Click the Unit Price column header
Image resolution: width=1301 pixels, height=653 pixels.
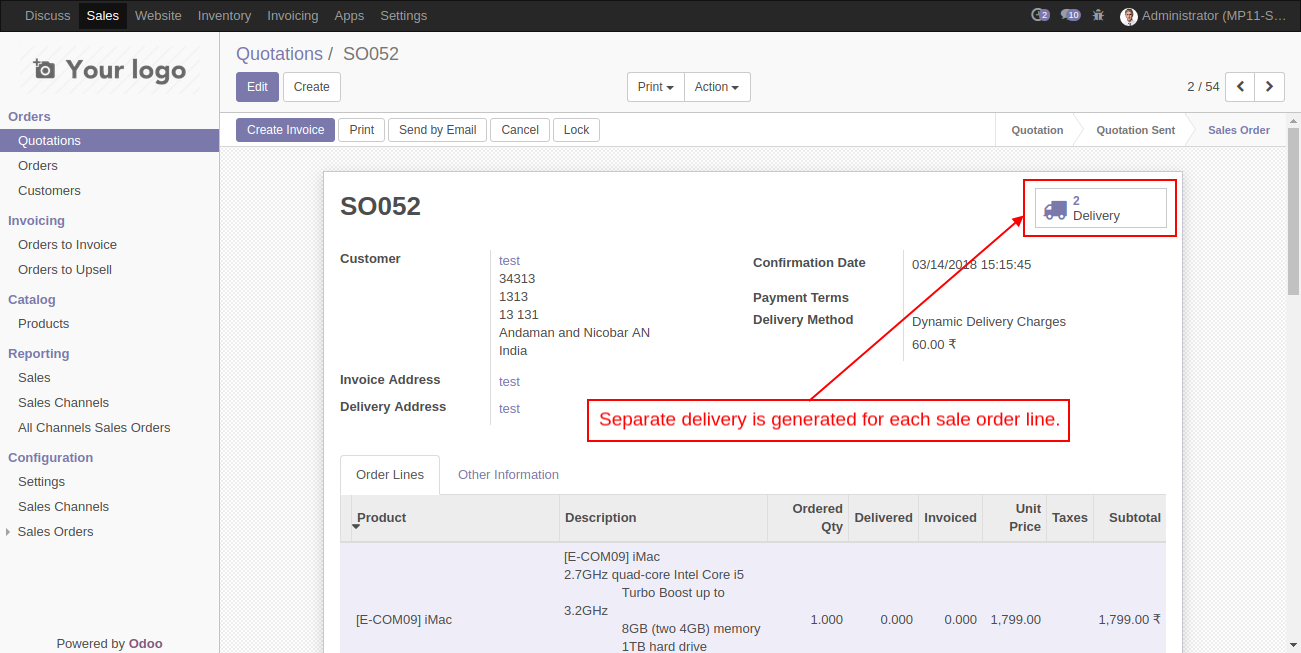pos(1014,518)
